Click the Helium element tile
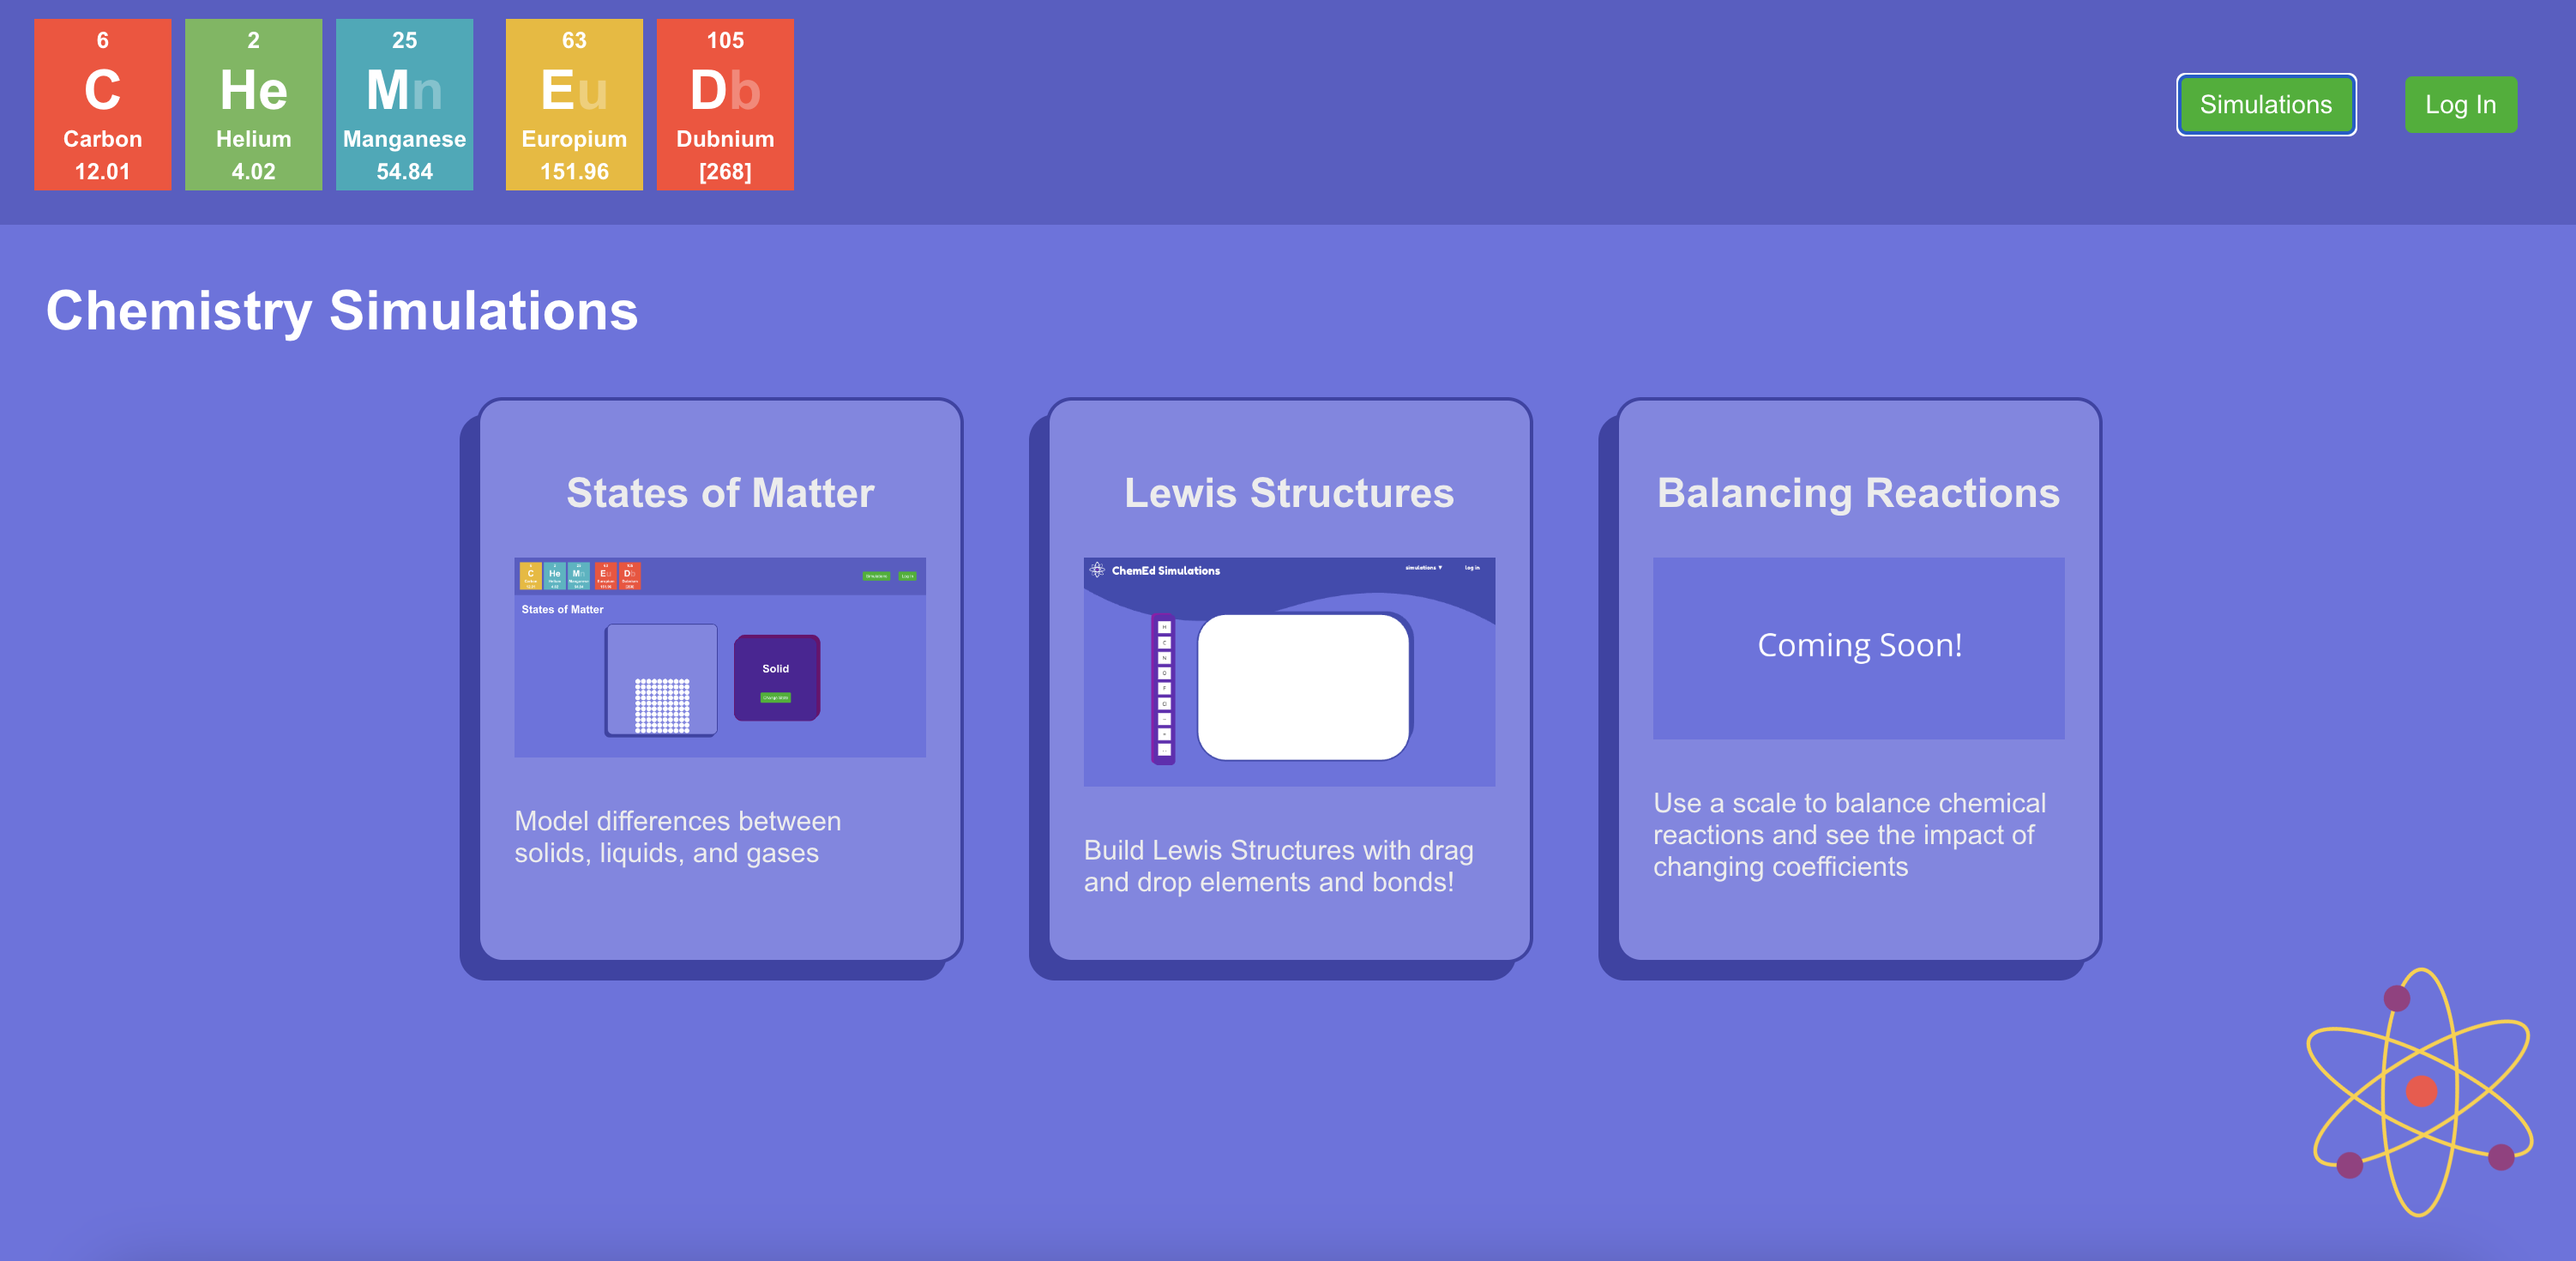The width and height of the screenshot is (2576, 1261). [253, 105]
